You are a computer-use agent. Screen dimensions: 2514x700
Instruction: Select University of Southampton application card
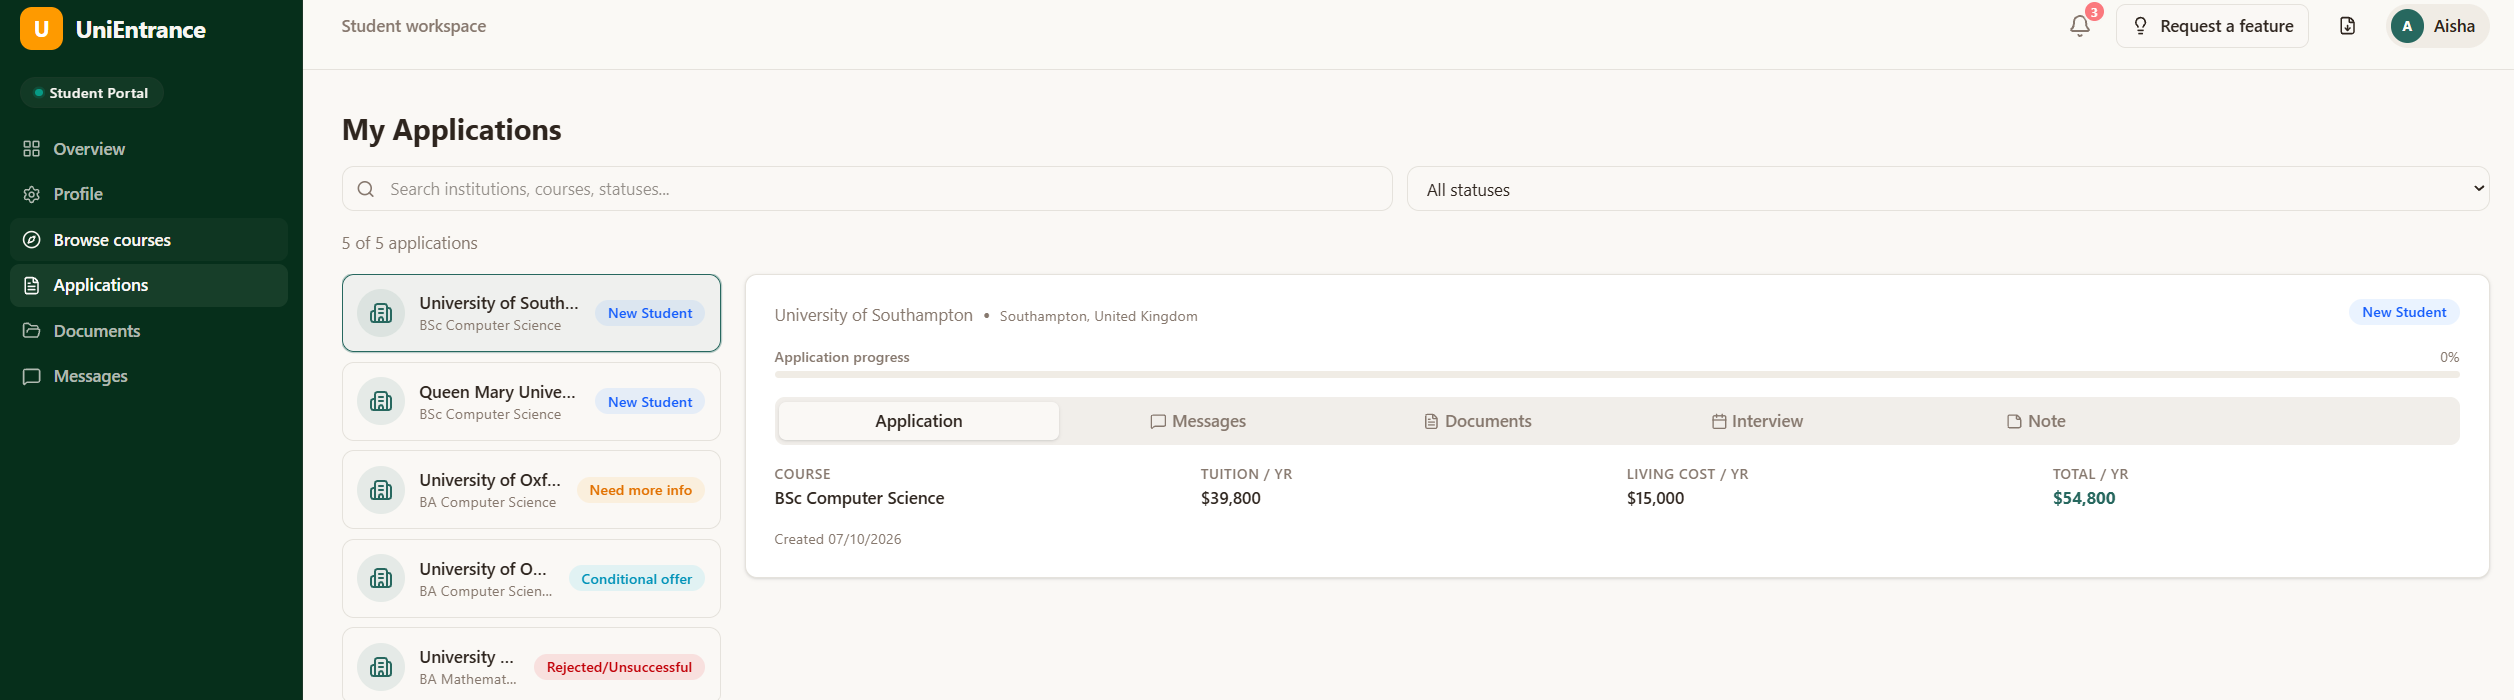coord(531,313)
